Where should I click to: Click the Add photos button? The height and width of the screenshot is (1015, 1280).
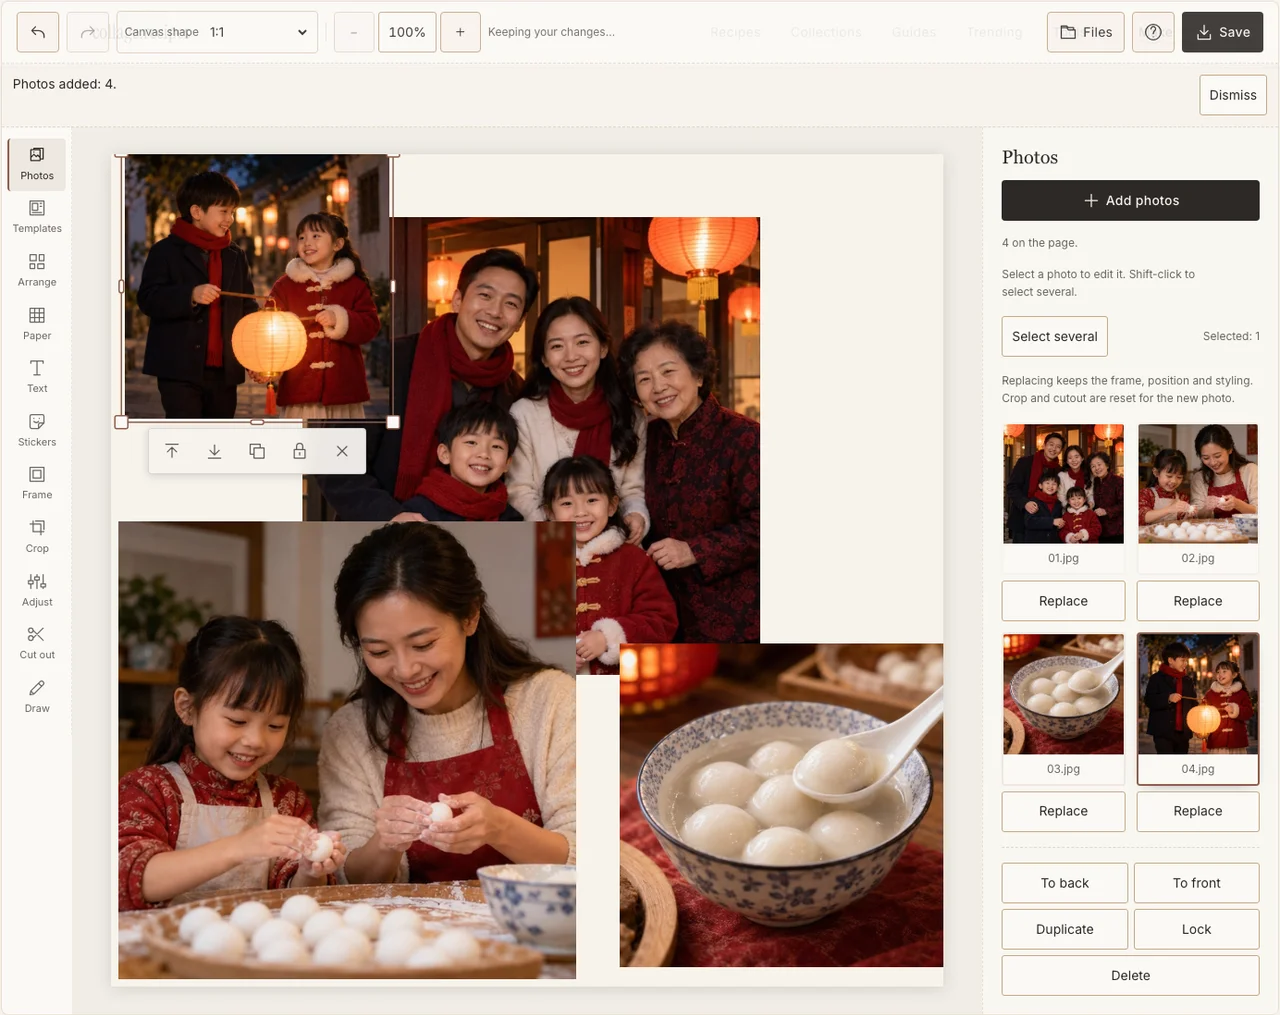tap(1131, 200)
